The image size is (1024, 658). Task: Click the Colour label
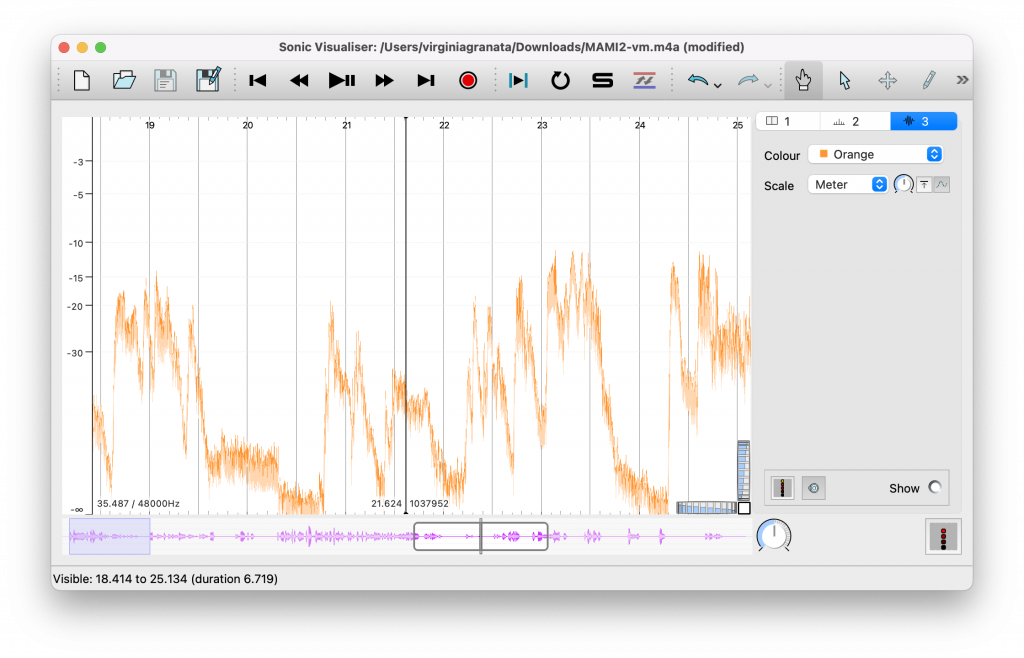(782, 155)
